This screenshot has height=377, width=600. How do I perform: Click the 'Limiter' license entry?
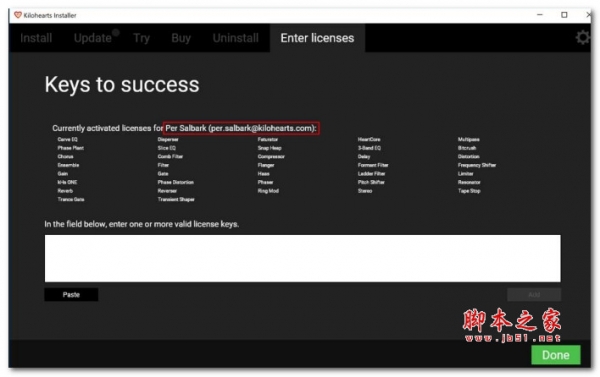coord(466,174)
